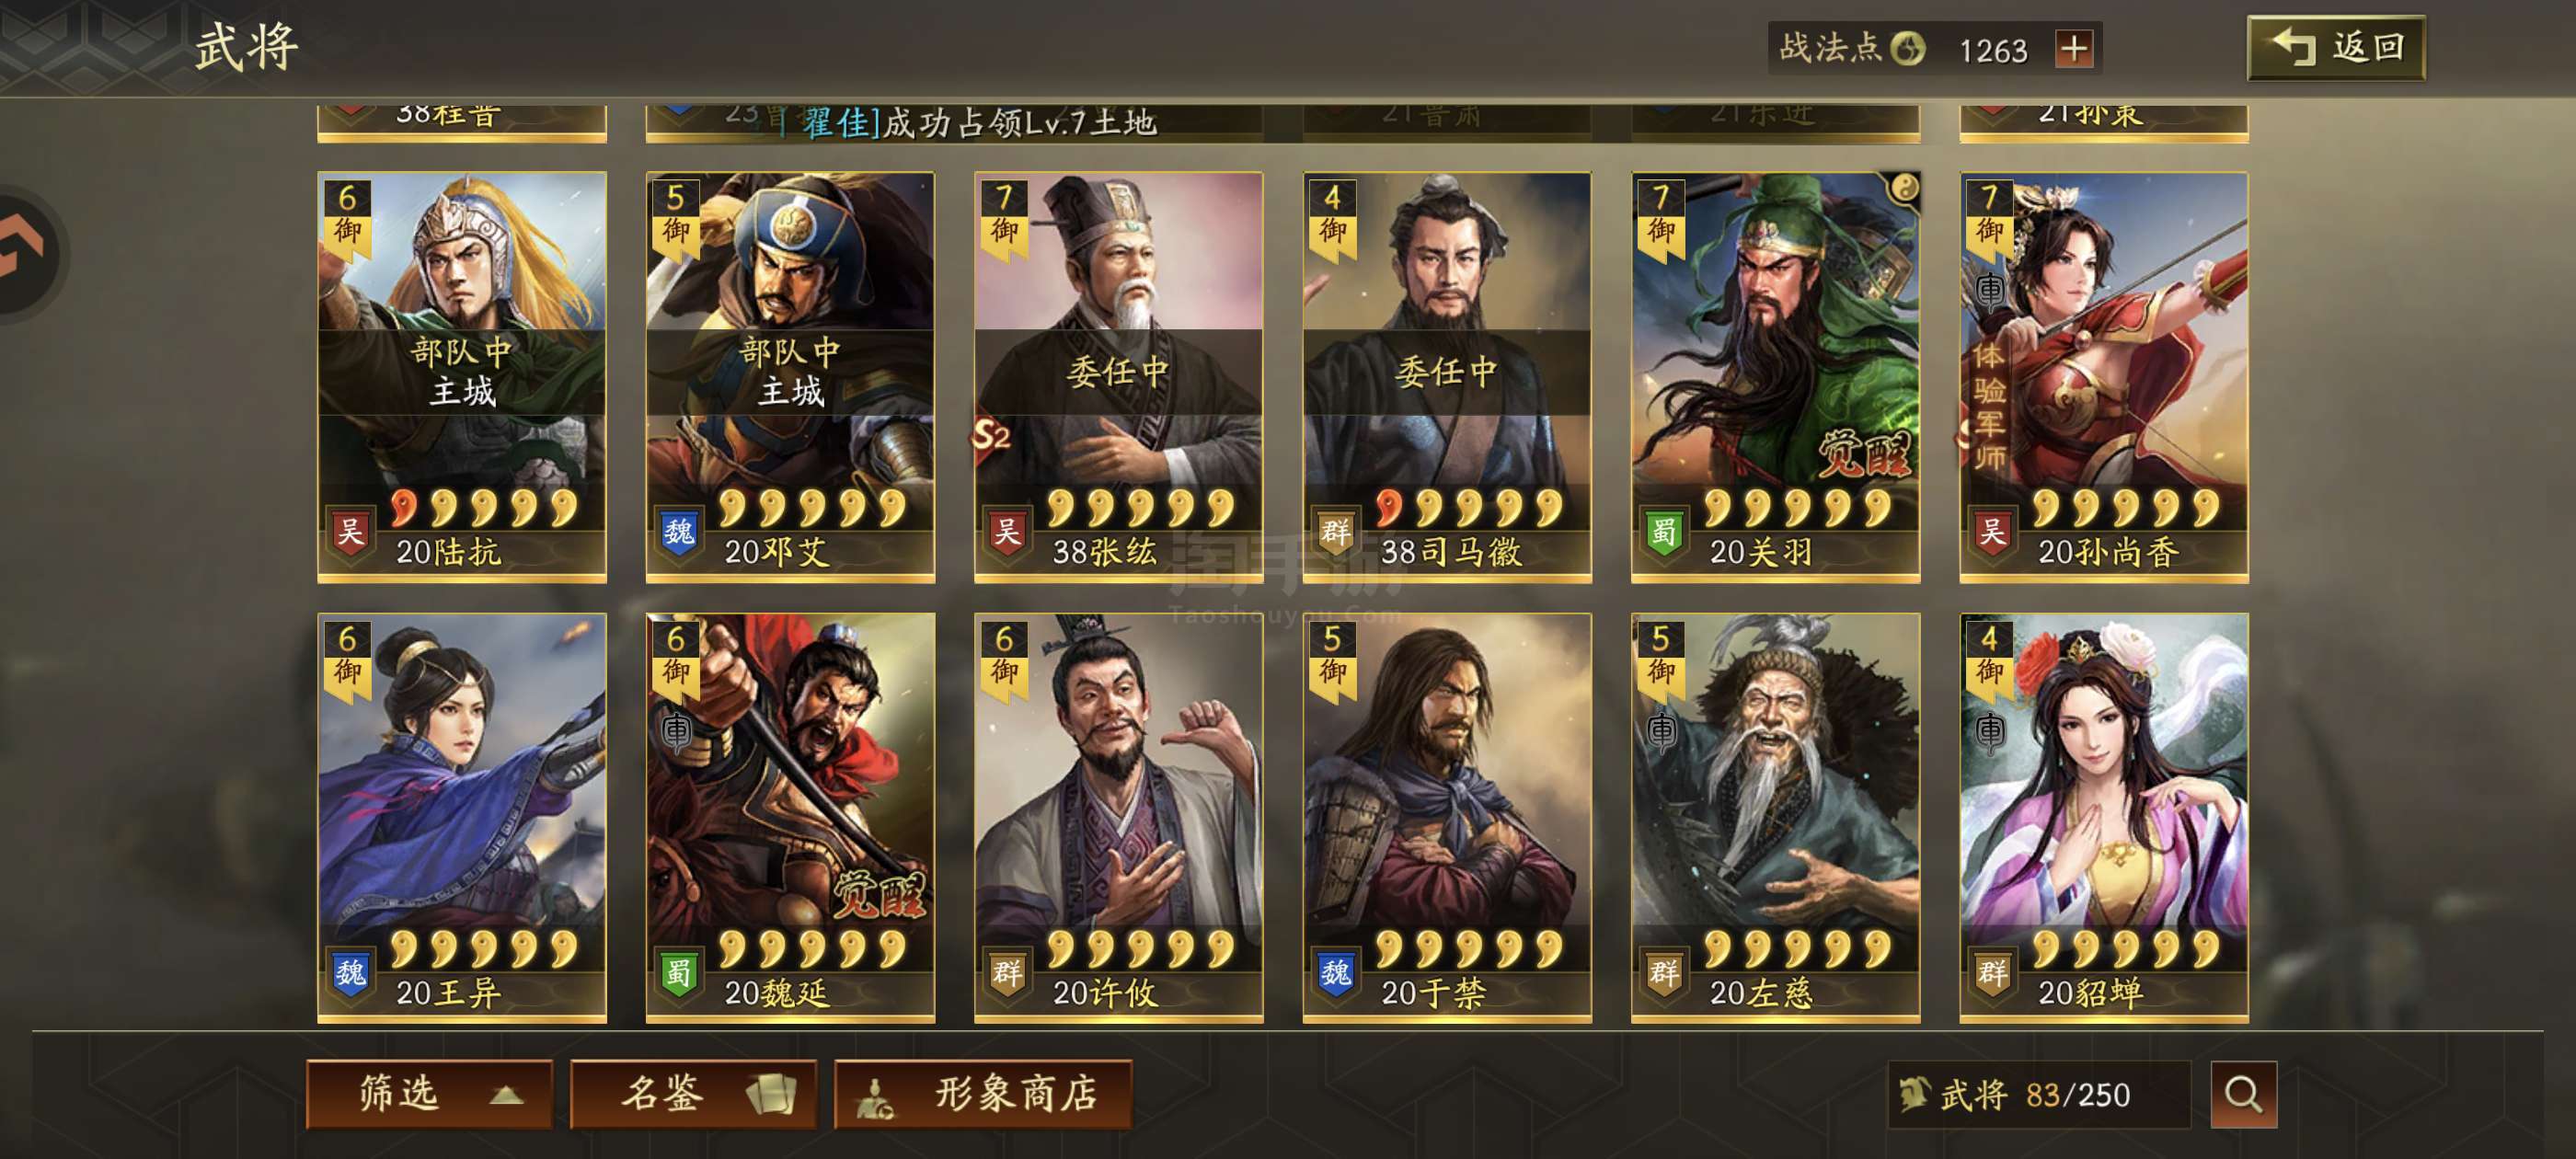Image resolution: width=2576 pixels, height=1159 pixels.
Task: Open the 孙尚香 general card
Action: pyautogui.click(x=2104, y=377)
